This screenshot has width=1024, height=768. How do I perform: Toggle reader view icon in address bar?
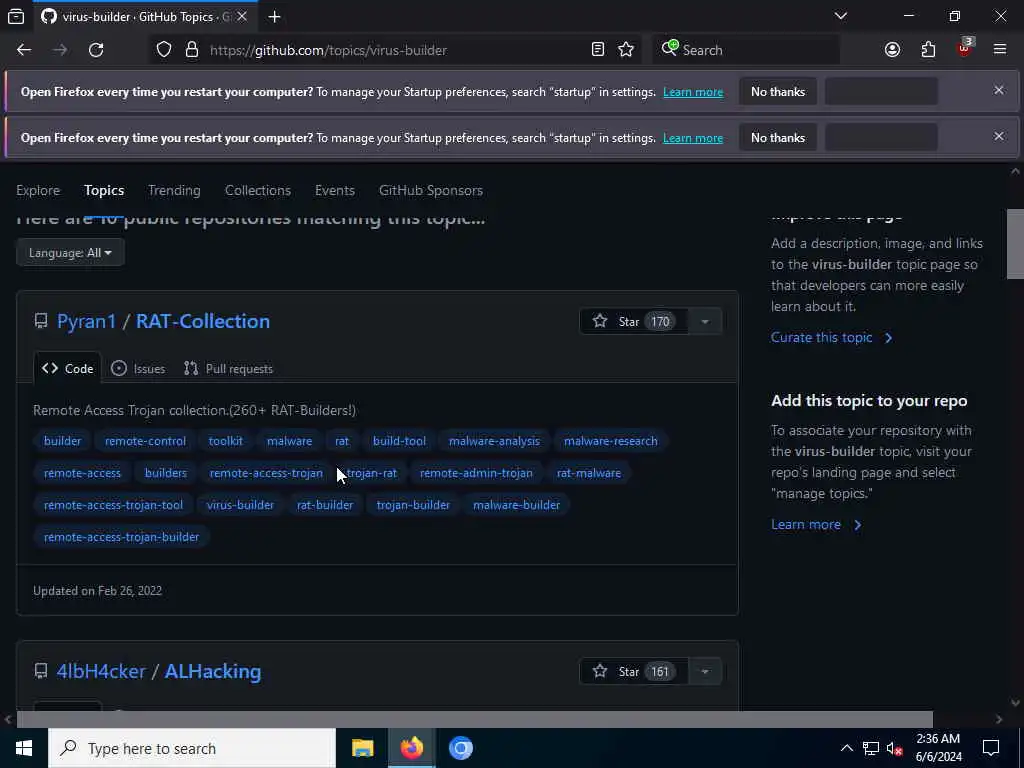click(x=598, y=50)
